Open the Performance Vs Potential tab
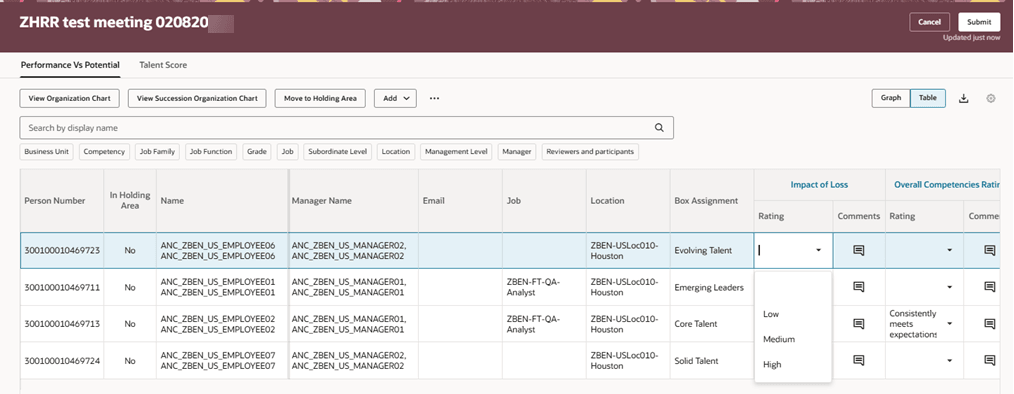Image resolution: width=1014 pixels, height=394 pixels. pos(70,65)
